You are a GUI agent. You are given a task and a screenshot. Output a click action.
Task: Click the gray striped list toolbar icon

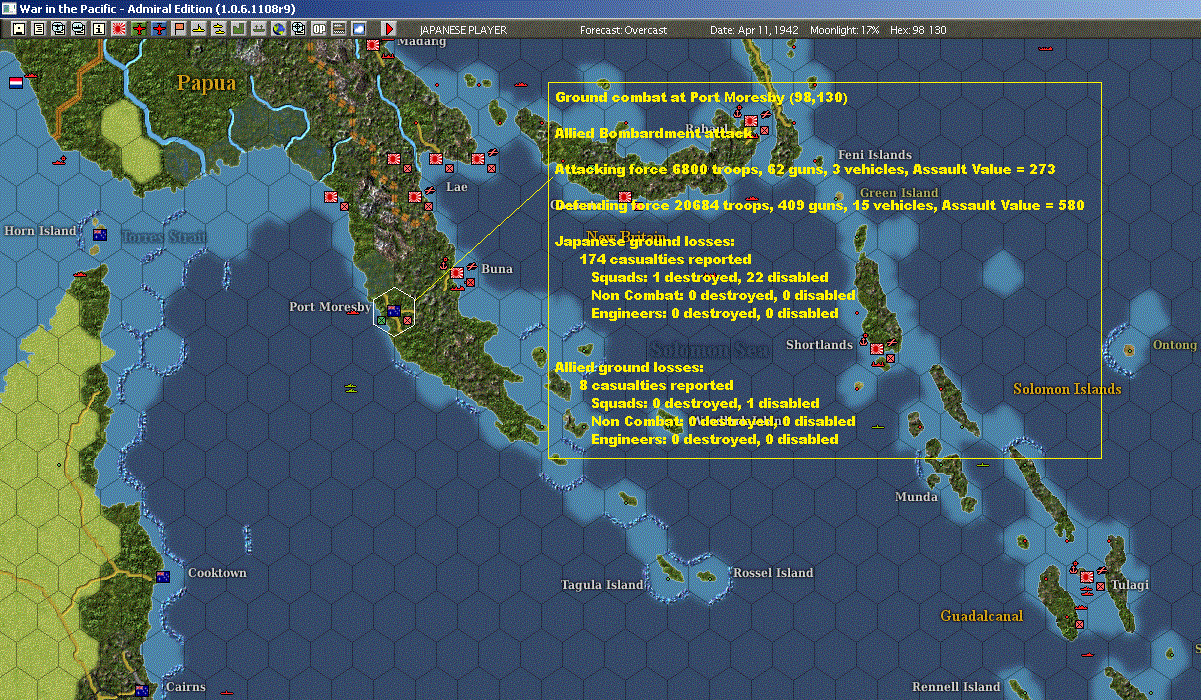(339, 29)
